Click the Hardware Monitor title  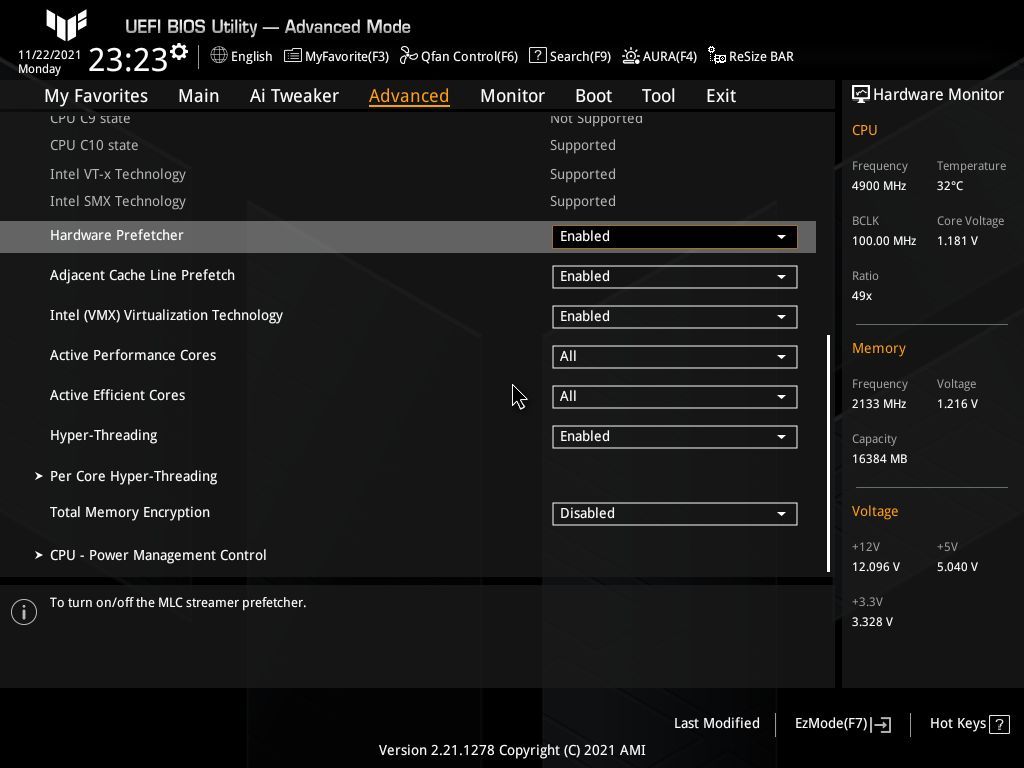938,95
